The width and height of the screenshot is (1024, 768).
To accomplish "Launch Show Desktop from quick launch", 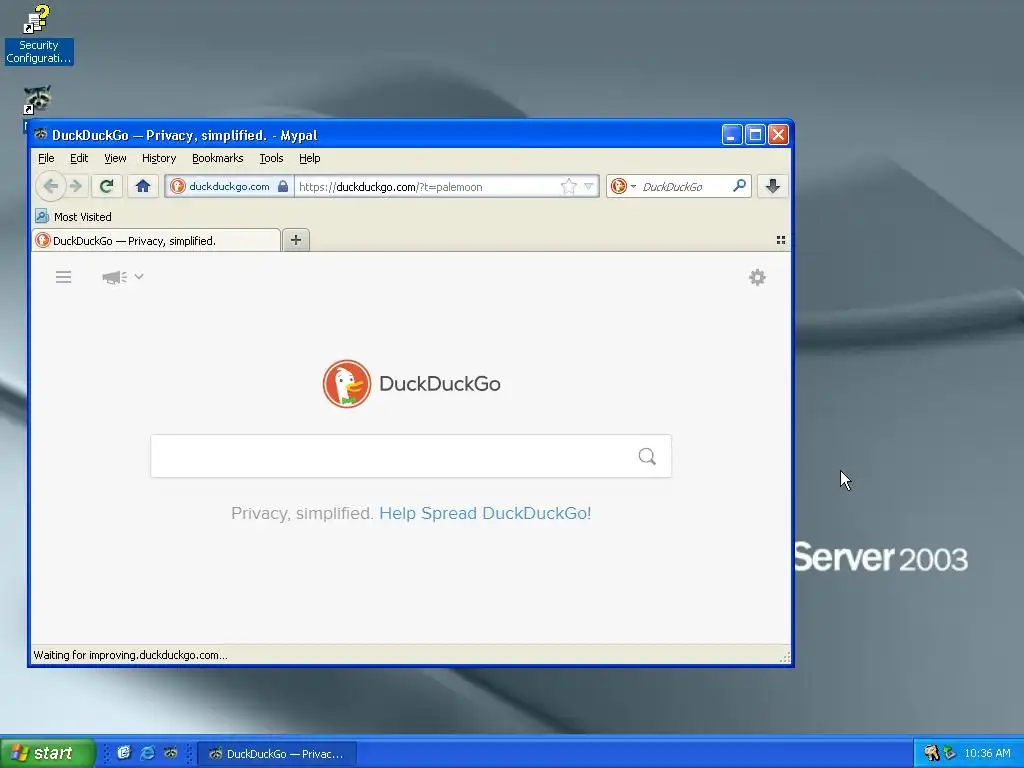I will click(x=123, y=753).
